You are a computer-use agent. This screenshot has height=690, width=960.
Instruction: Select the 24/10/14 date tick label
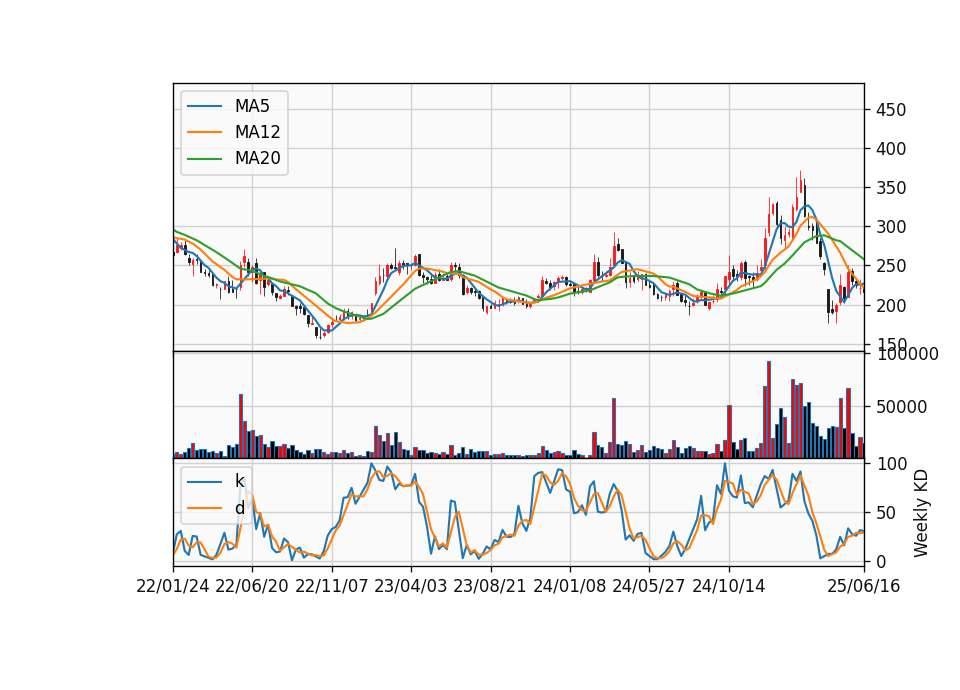click(x=729, y=586)
